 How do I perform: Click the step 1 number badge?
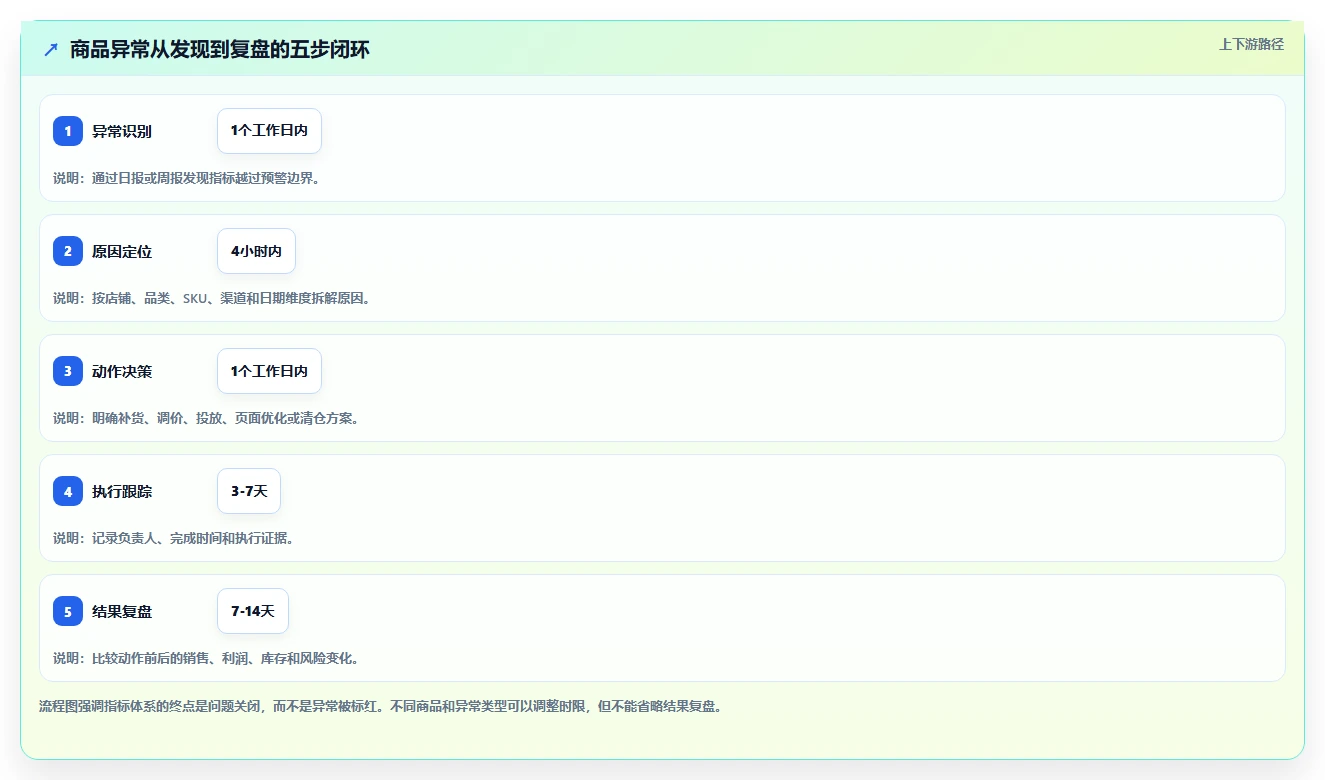pos(68,131)
